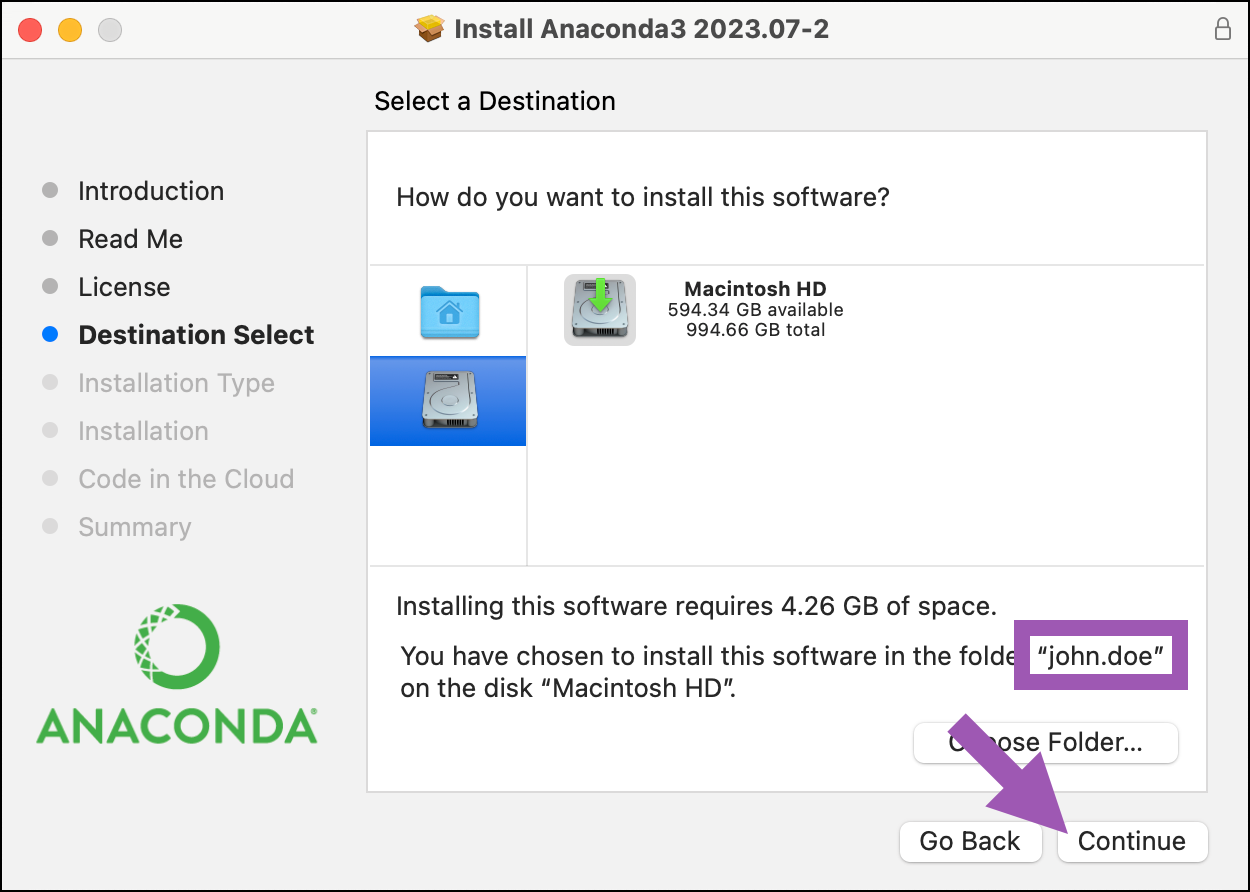Click the Code in the Cloud step
The width and height of the screenshot is (1250, 892).
186,479
